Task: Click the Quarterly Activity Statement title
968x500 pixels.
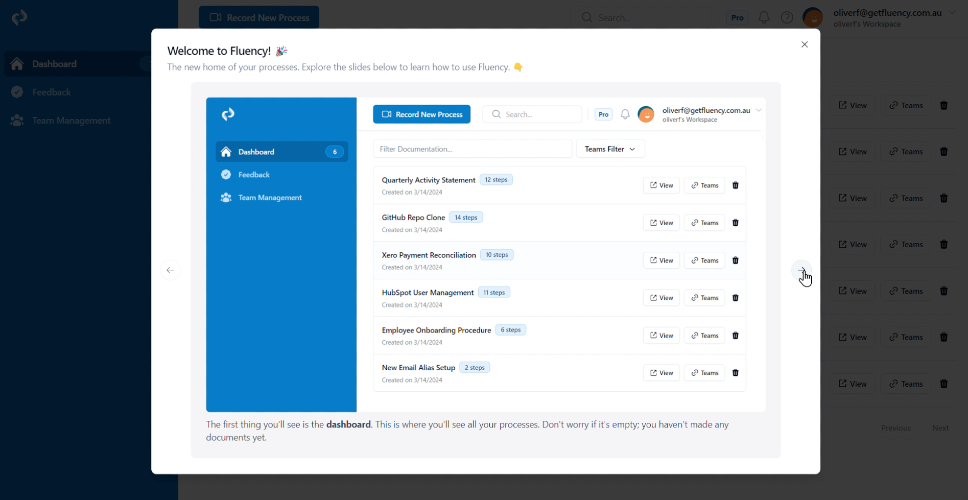Action: 428,180
